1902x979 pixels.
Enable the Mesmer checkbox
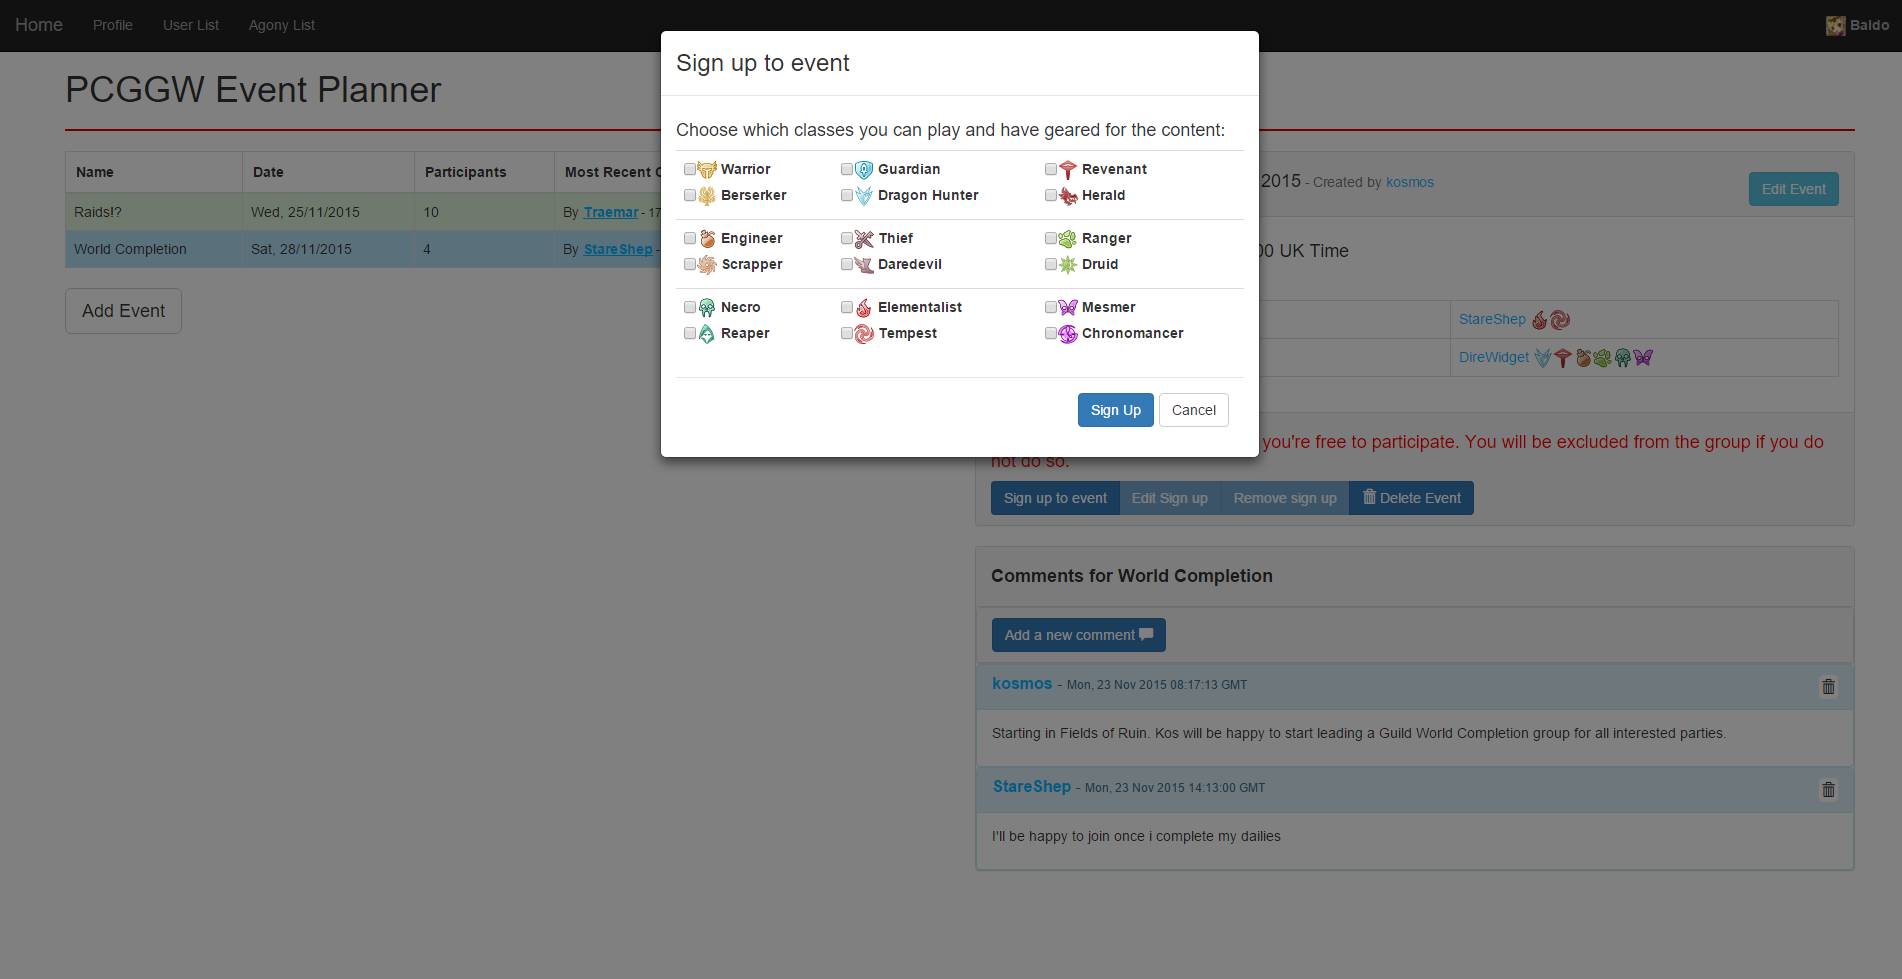pos(1051,307)
